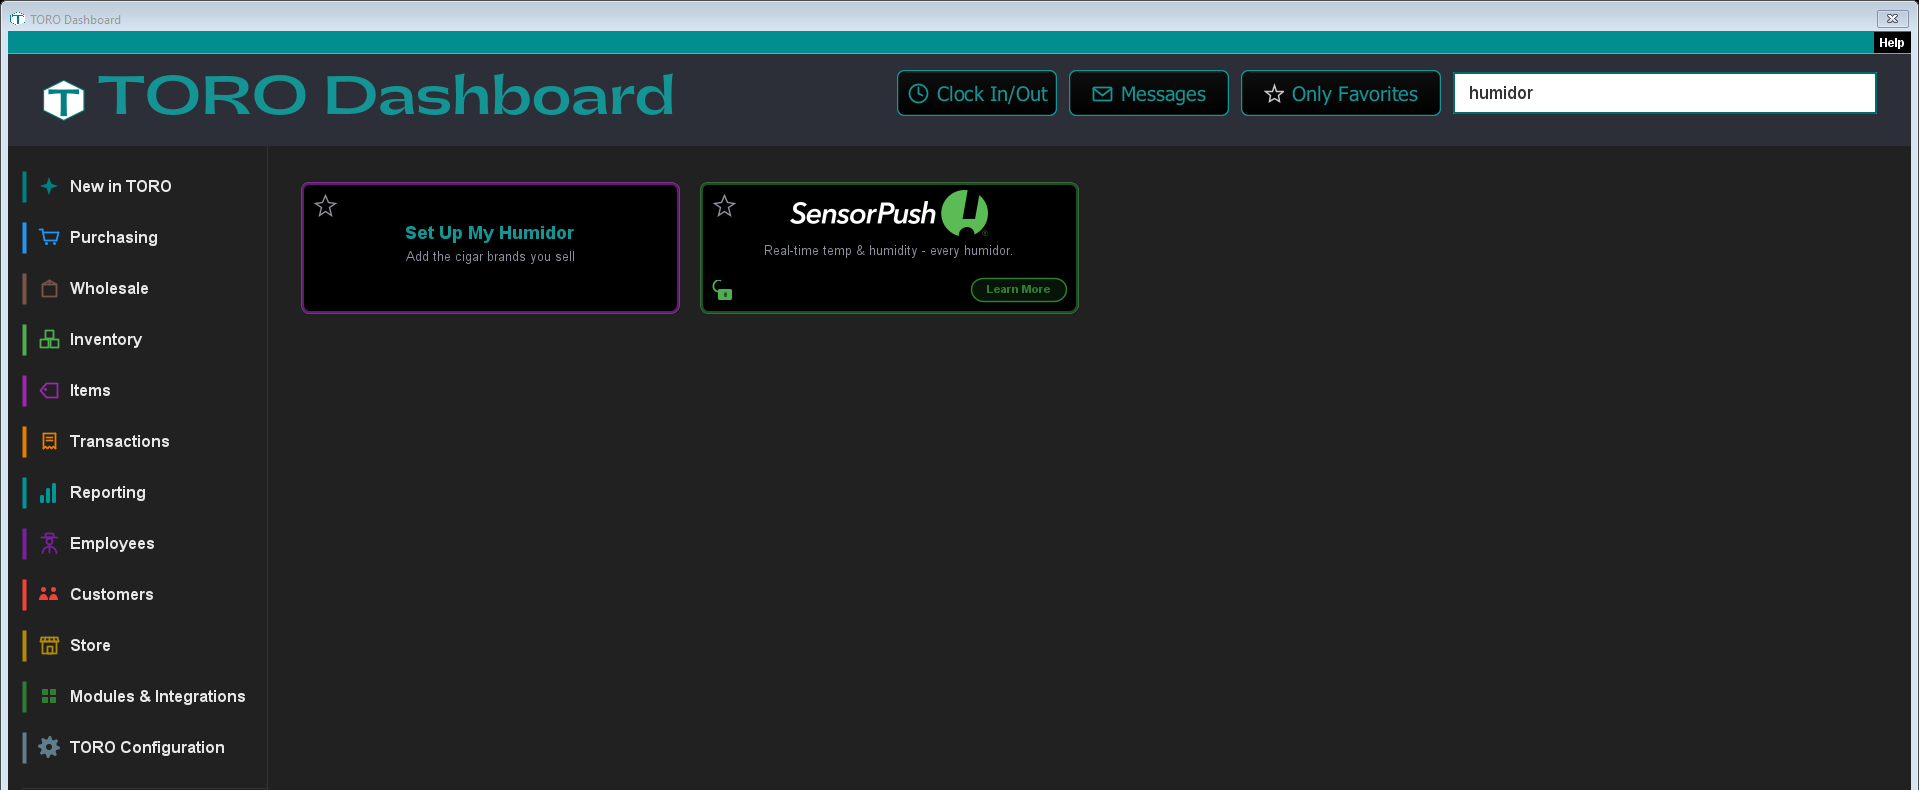This screenshot has height=790, width=1919.
Task: Favorite the SensorPush card with star
Action: [724, 206]
